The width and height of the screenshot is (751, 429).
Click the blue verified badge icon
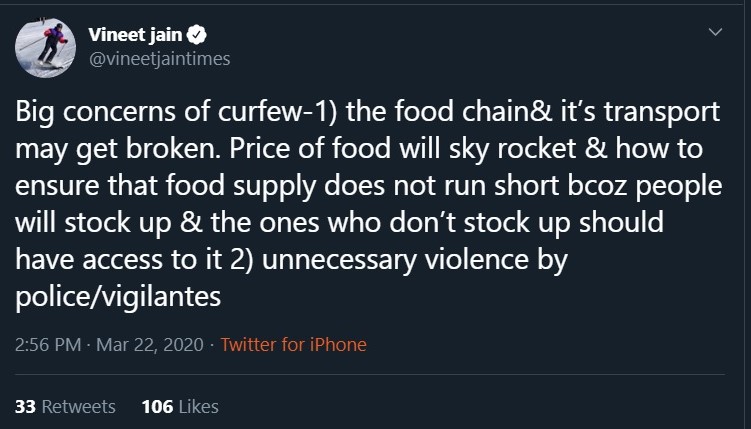click(199, 36)
